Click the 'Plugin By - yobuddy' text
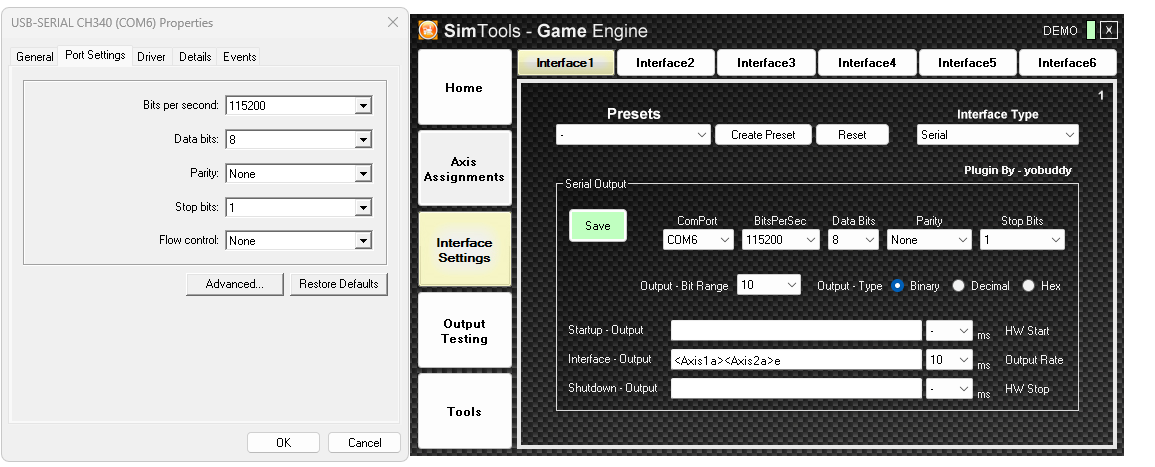 coord(1017,170)
